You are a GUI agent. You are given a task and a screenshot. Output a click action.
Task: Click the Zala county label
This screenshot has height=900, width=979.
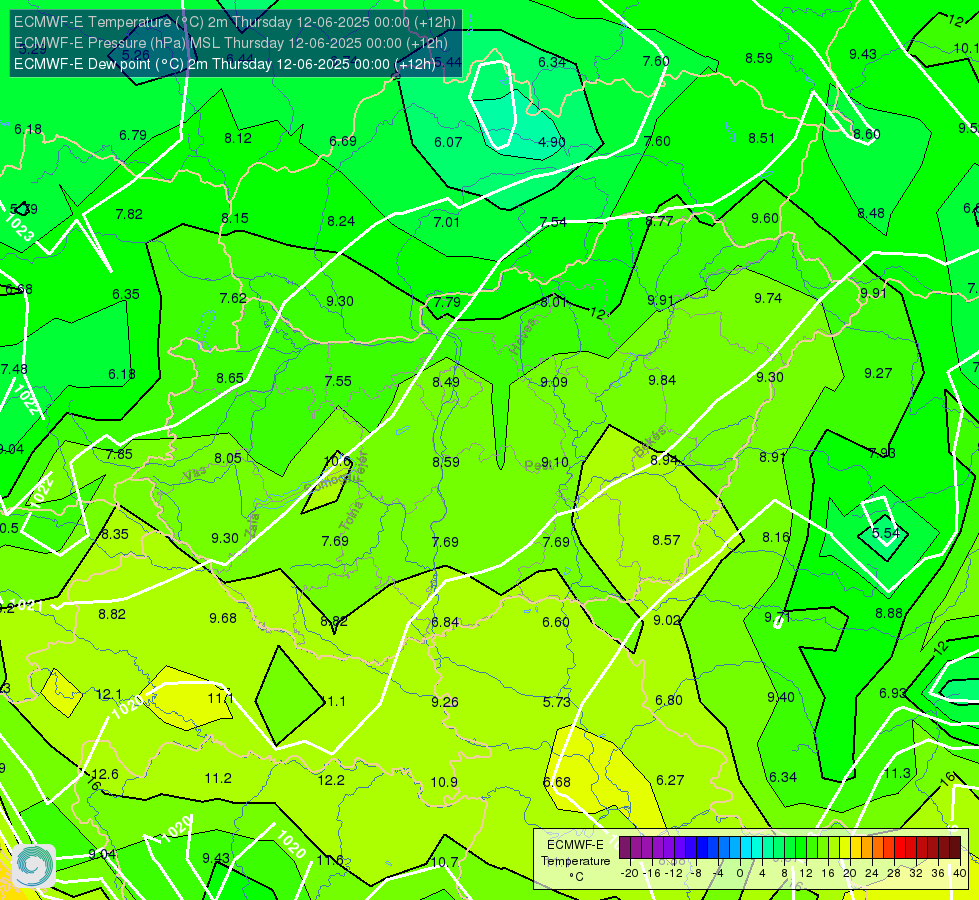pyautogui.click(x=252, y=526)
